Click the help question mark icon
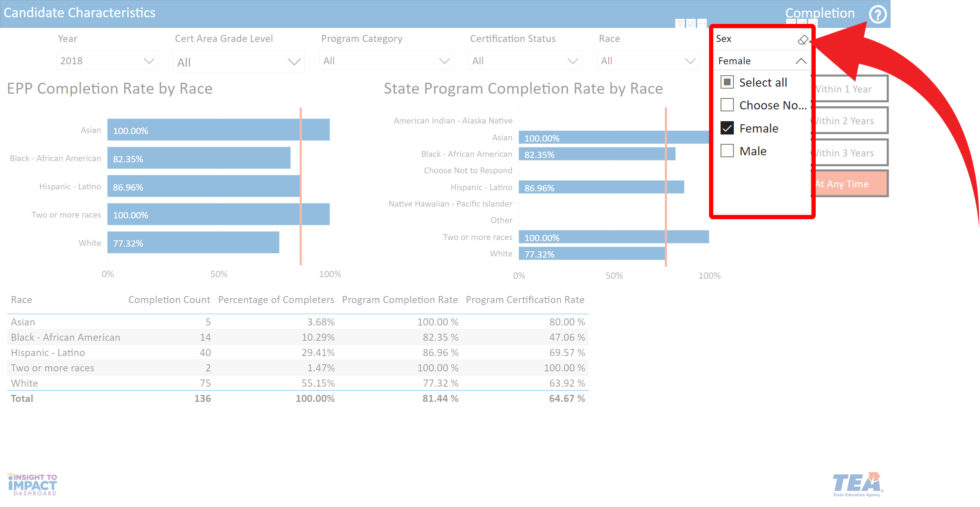This screenshot has height=507, width=980. pyautogui.click(x=877, y=14)
